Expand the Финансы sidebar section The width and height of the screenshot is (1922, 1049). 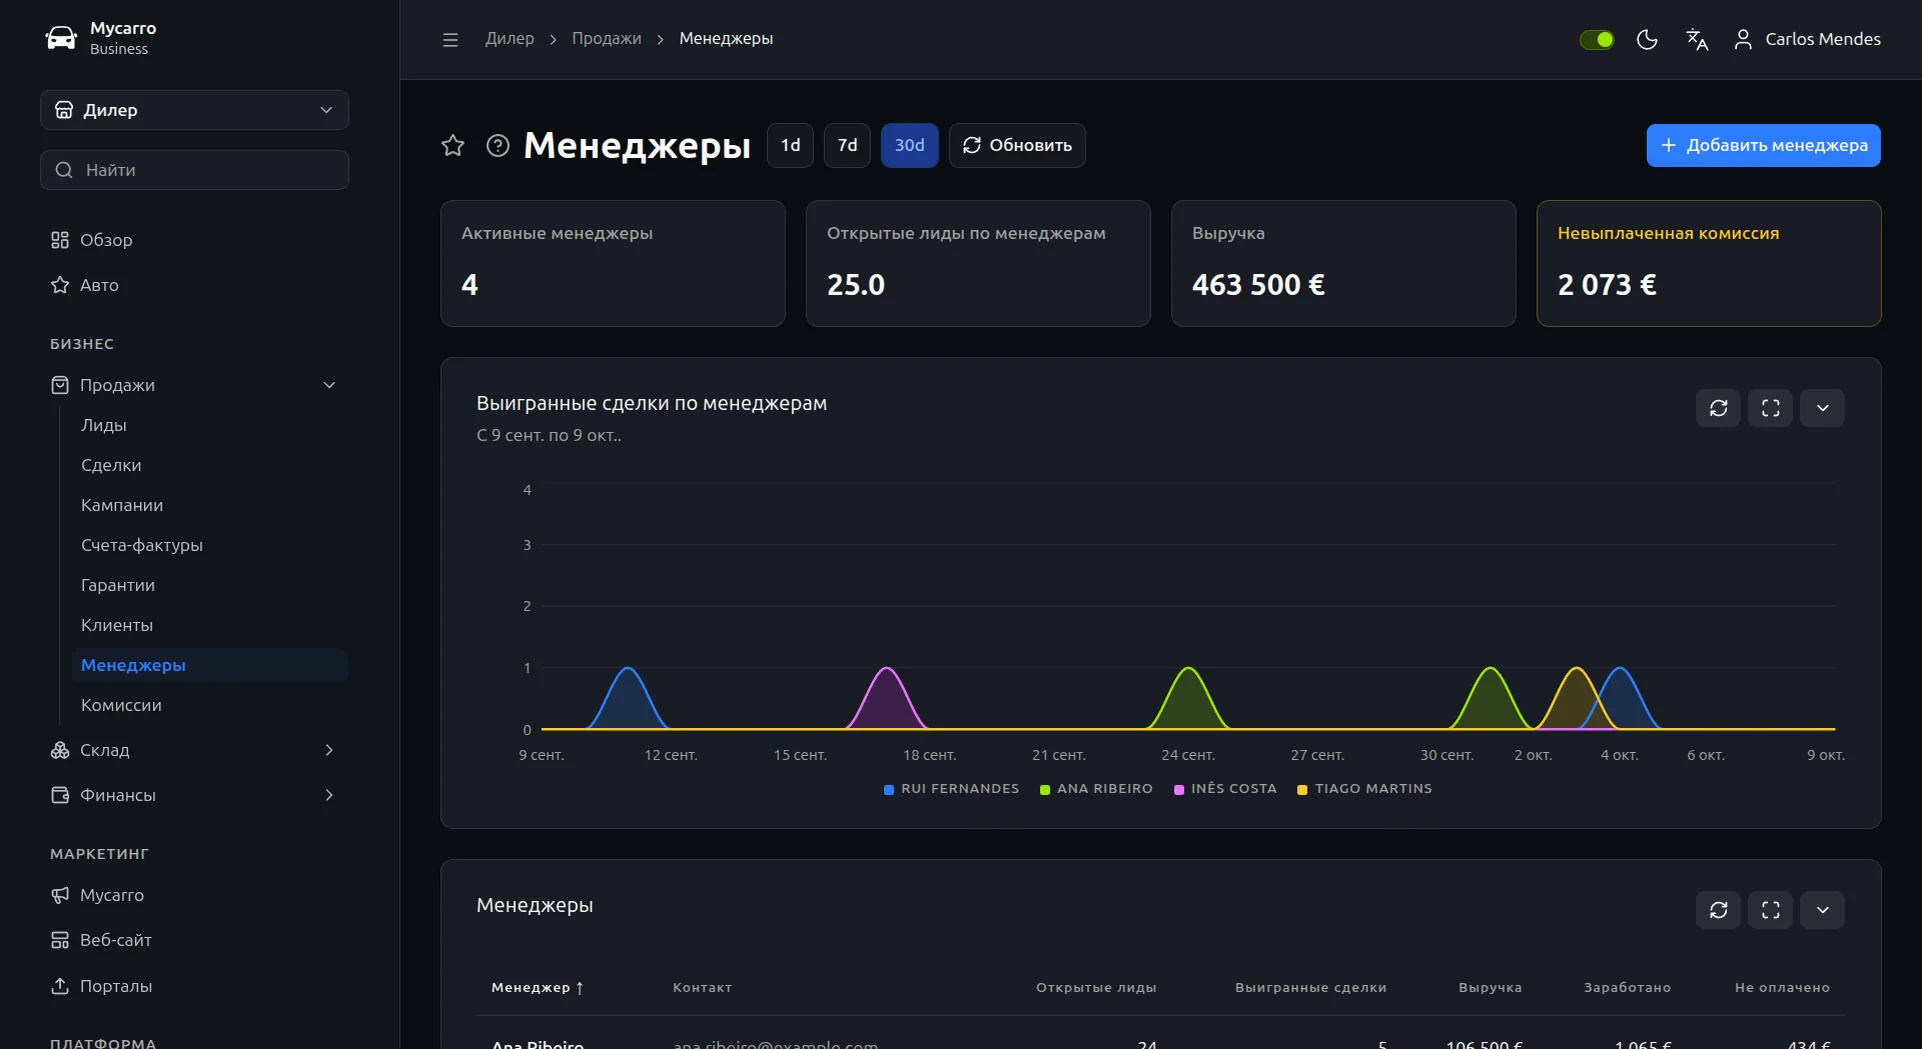click(x=194, y=795)
